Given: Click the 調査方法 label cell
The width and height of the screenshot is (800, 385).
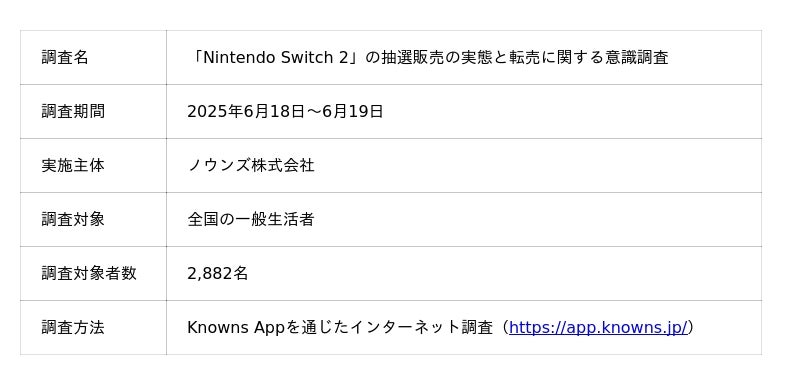Looking at the screenshot, I should coord(93,327).
